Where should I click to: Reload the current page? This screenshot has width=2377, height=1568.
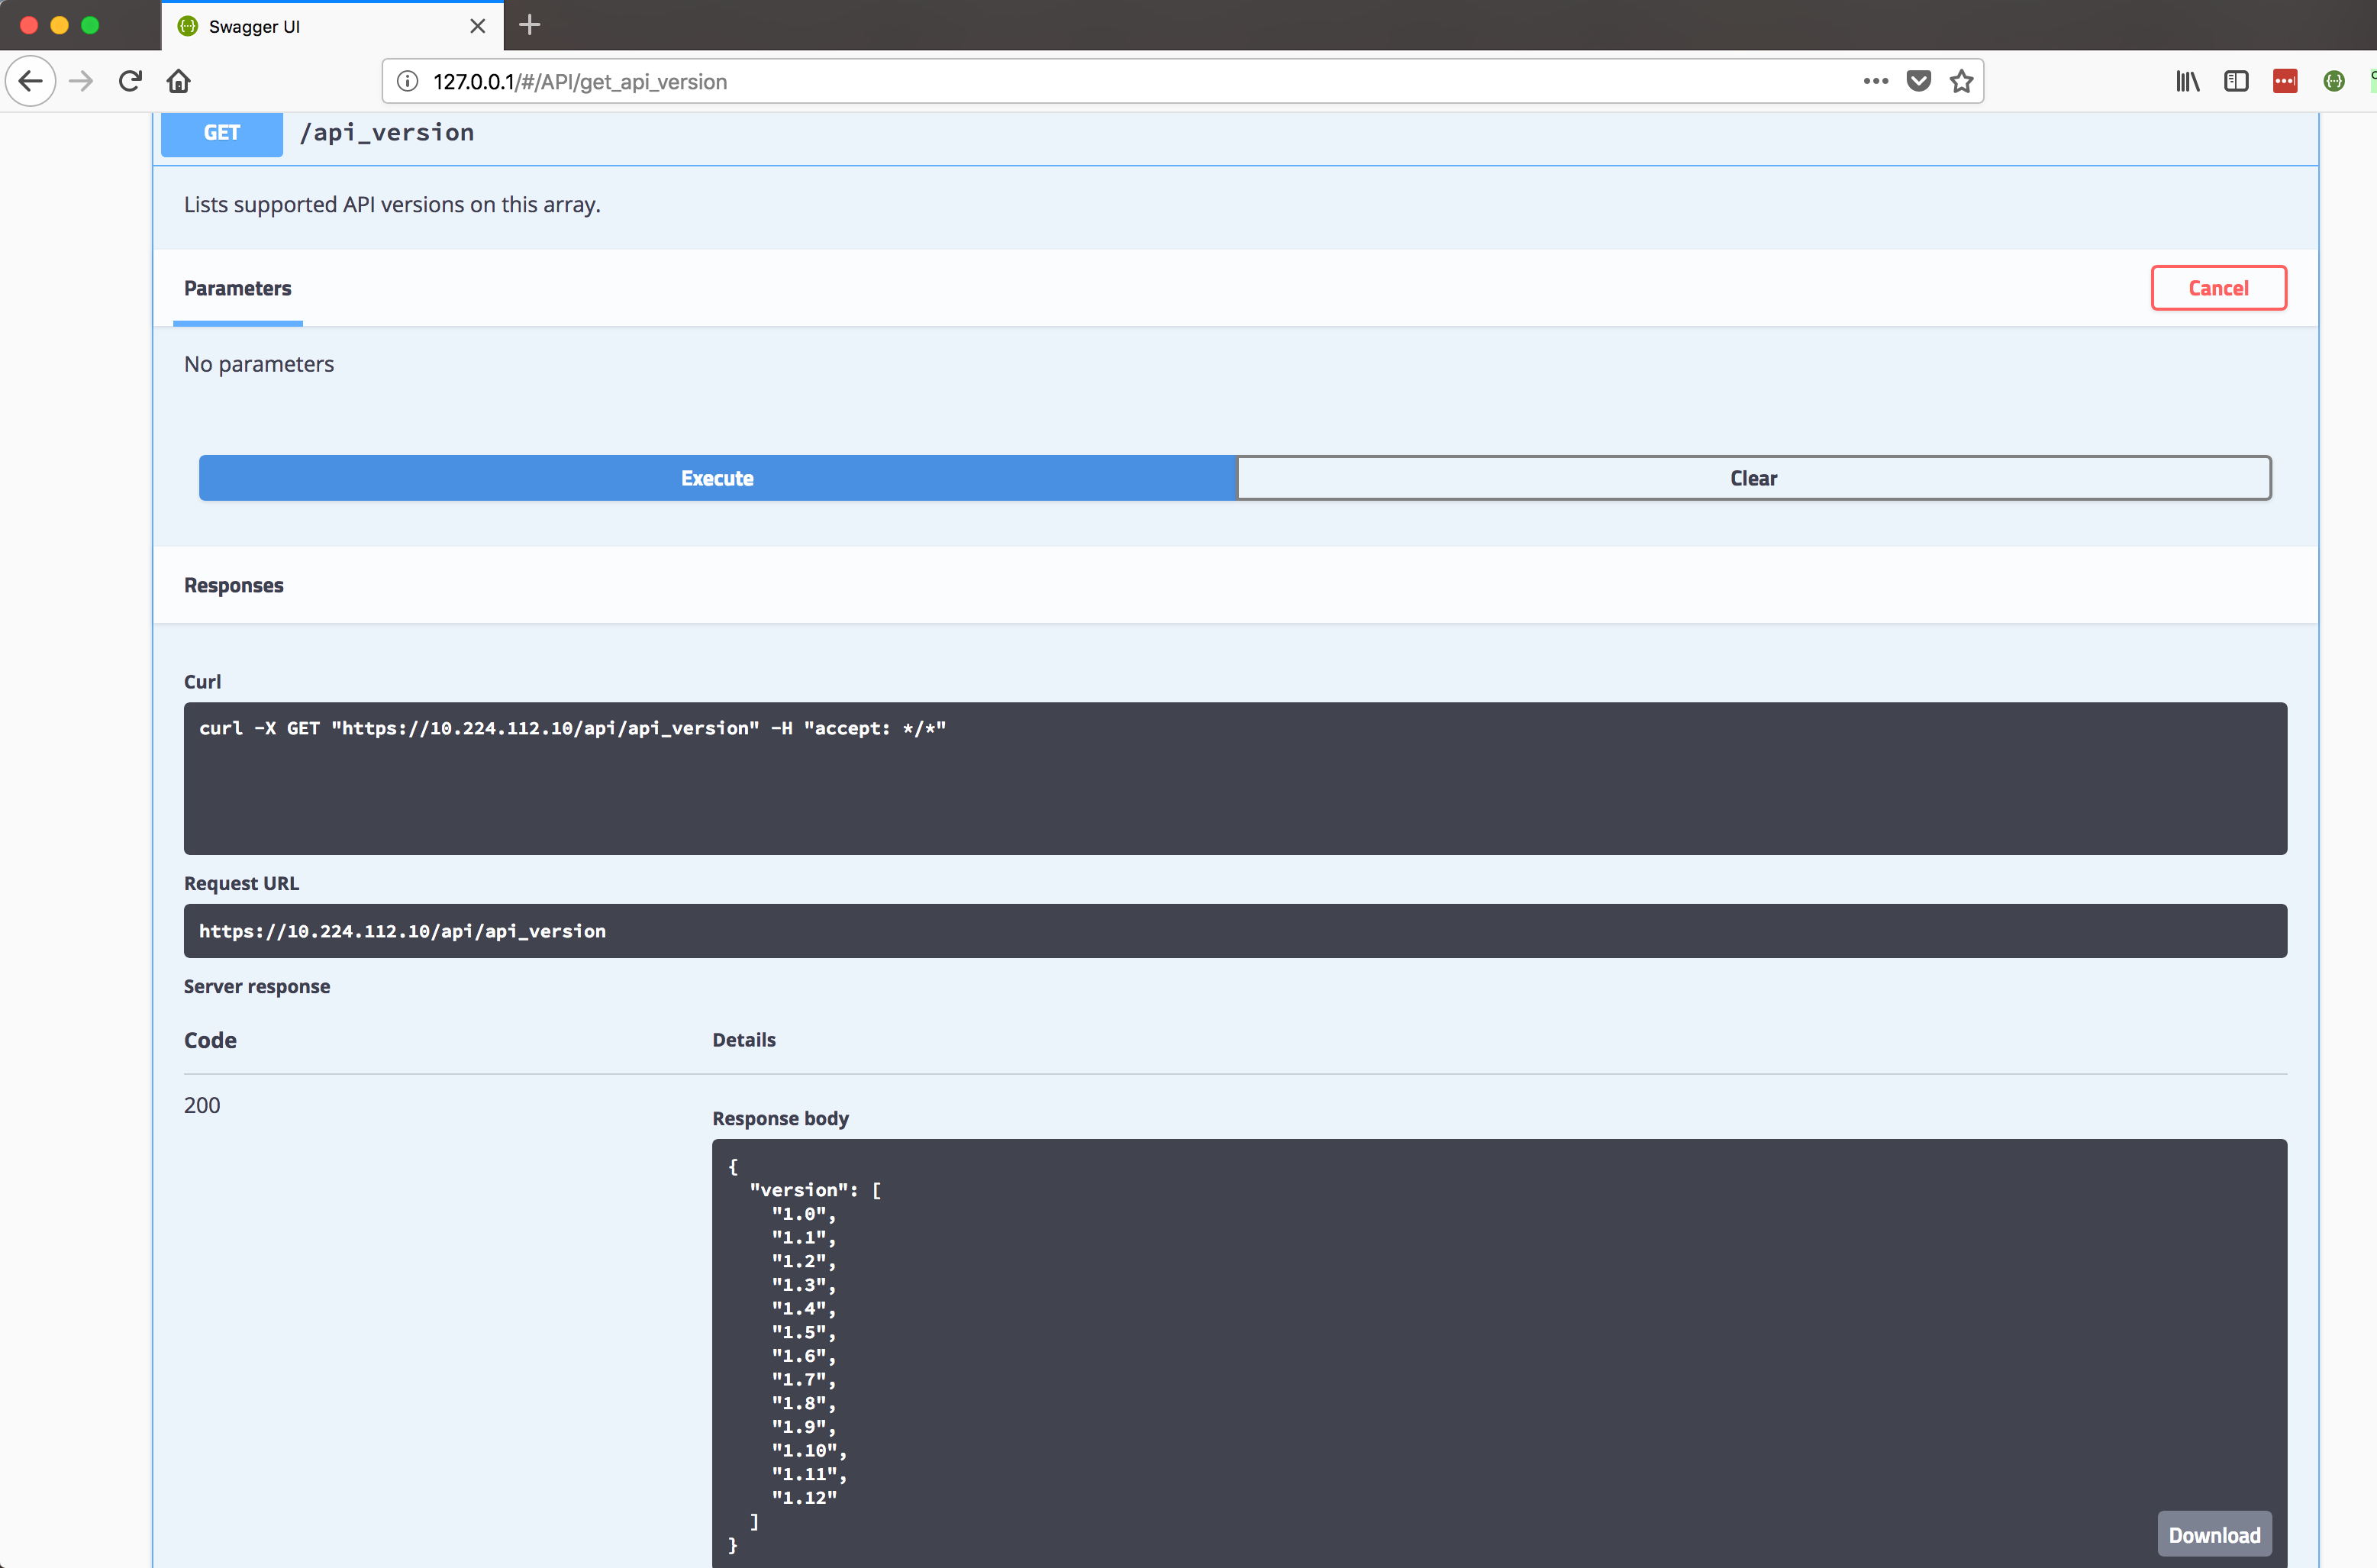coord(130,81)
